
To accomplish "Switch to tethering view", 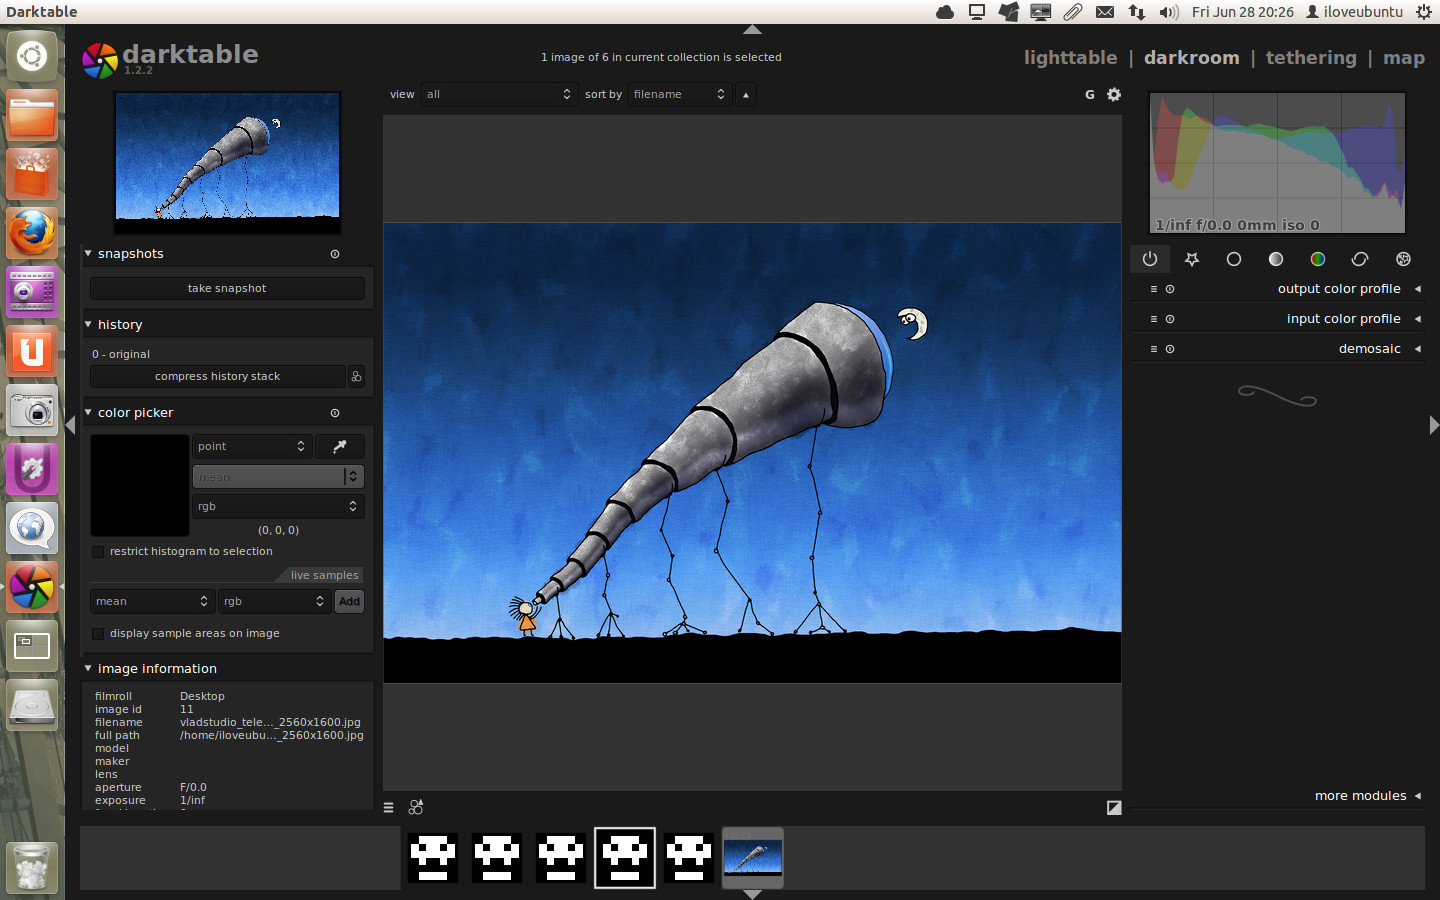I will click(1311, 58).
